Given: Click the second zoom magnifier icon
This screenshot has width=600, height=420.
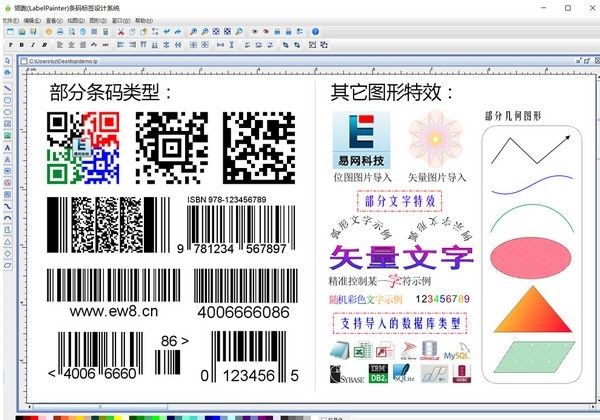Looking at the screenshot, I should (x=205, y=32).
